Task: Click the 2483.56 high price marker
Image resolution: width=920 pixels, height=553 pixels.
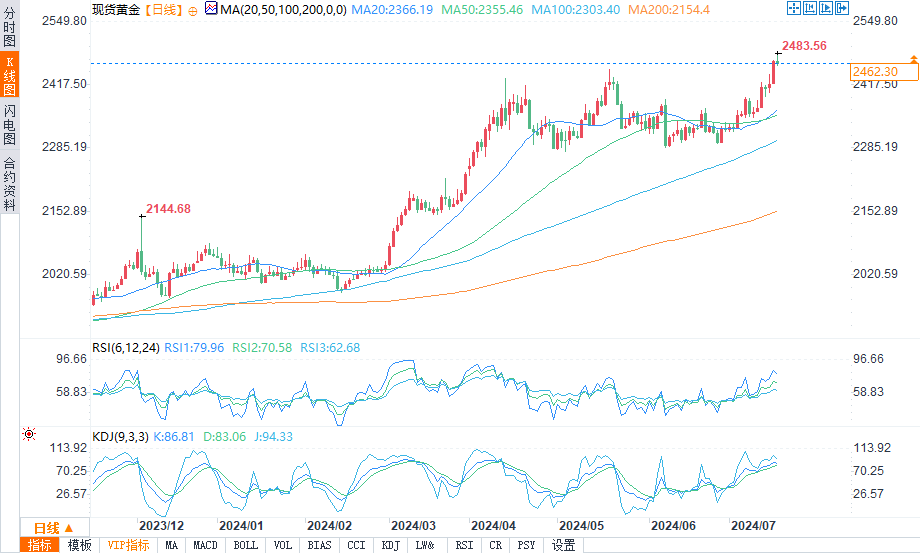Action: pyautogui.click(x=804, y=45)
